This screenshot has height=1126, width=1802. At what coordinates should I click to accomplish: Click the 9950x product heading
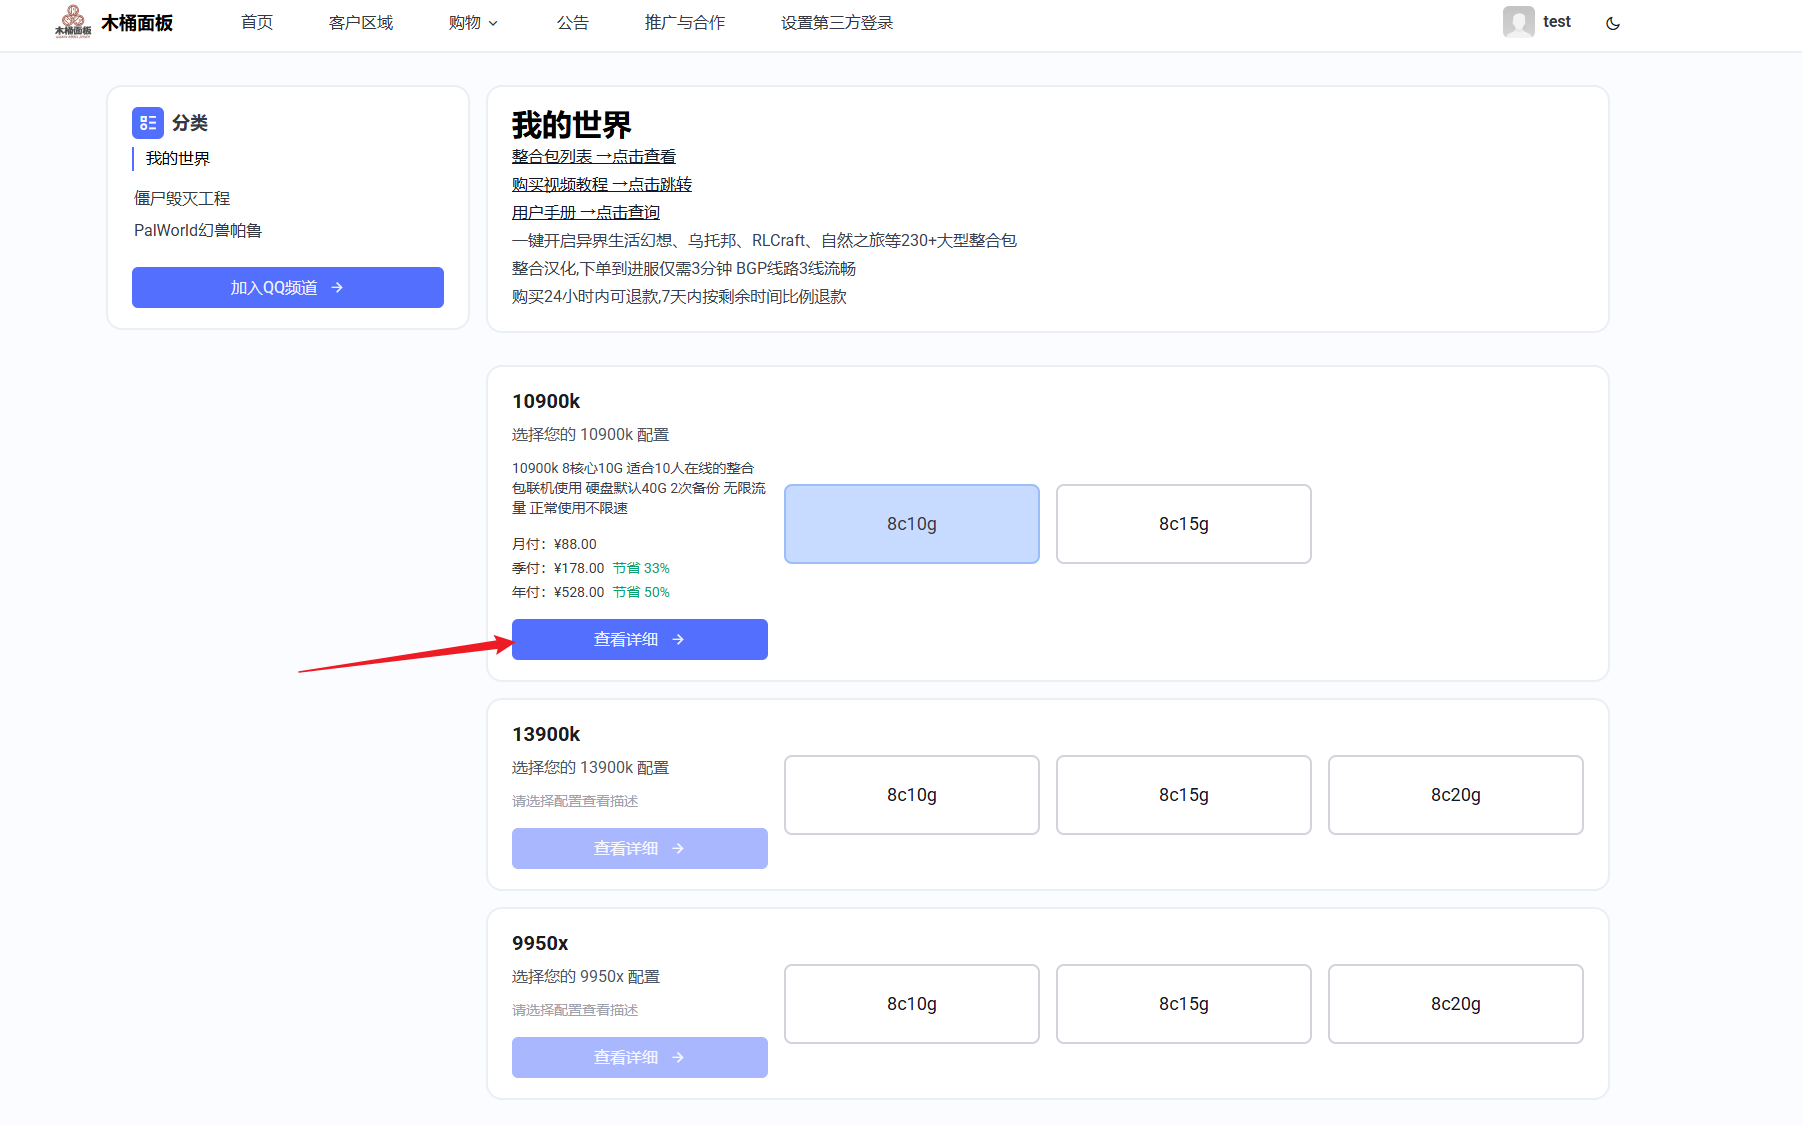[x=540, y=944]
